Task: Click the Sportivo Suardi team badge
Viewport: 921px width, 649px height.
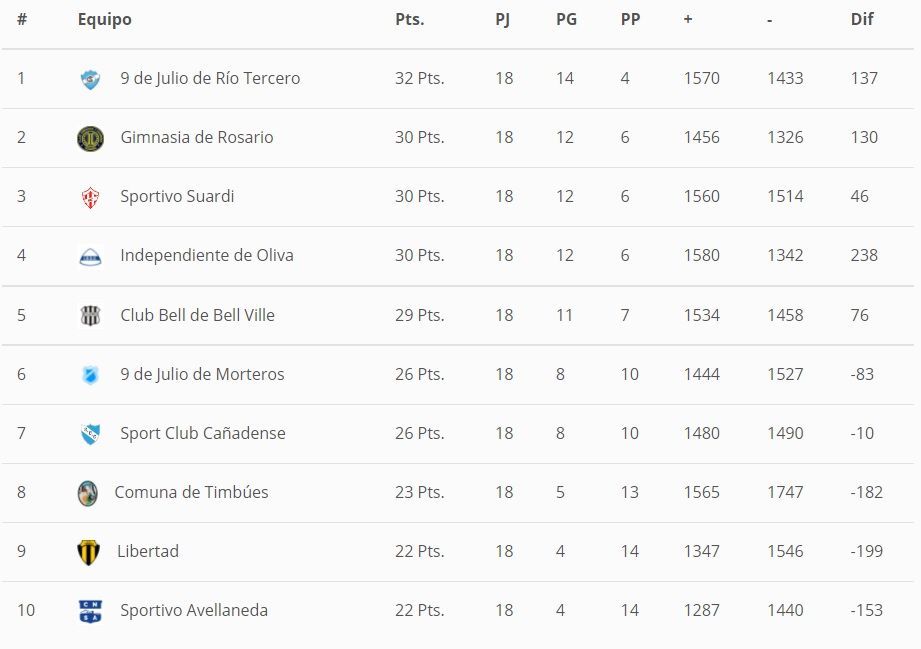Action: [x=90, y=197]
